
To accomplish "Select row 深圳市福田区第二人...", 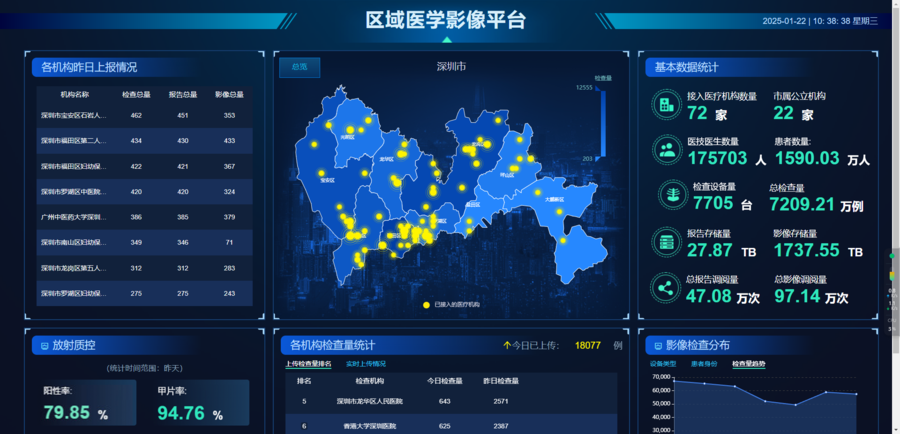I will [x=145, y=141].
